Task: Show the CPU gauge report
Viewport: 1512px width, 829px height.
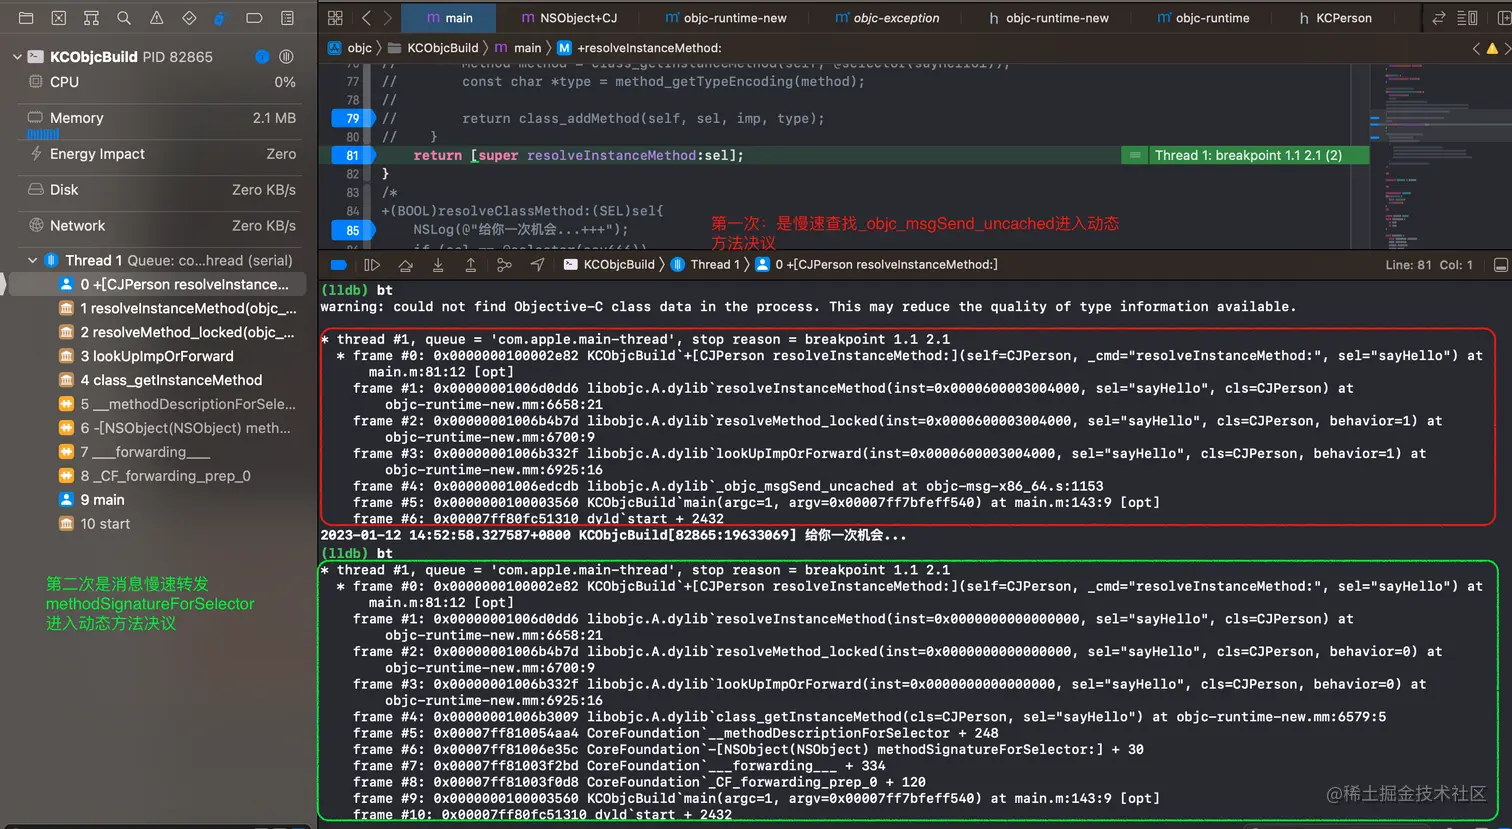Action: (160, 82)
